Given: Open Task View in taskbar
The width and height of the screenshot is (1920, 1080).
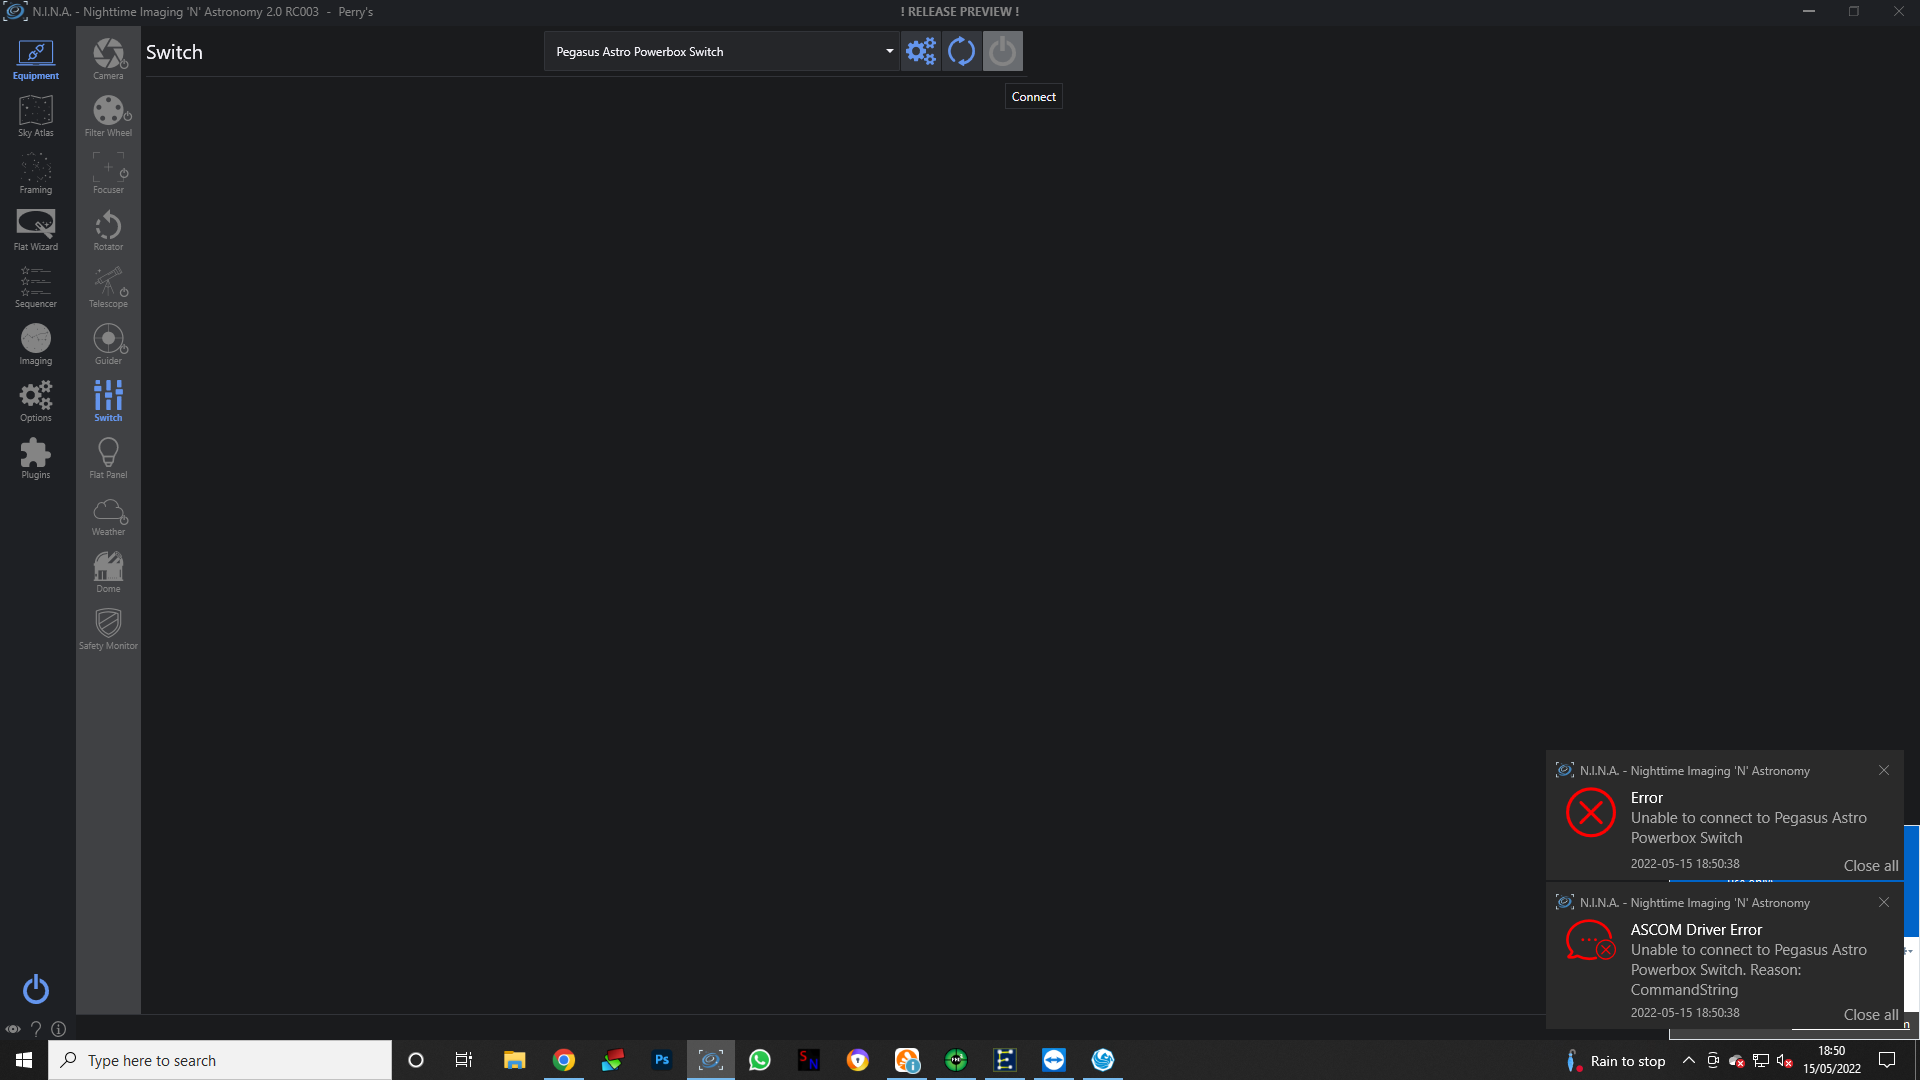Looking at the screenshot, I should [x=464, y=1060].
